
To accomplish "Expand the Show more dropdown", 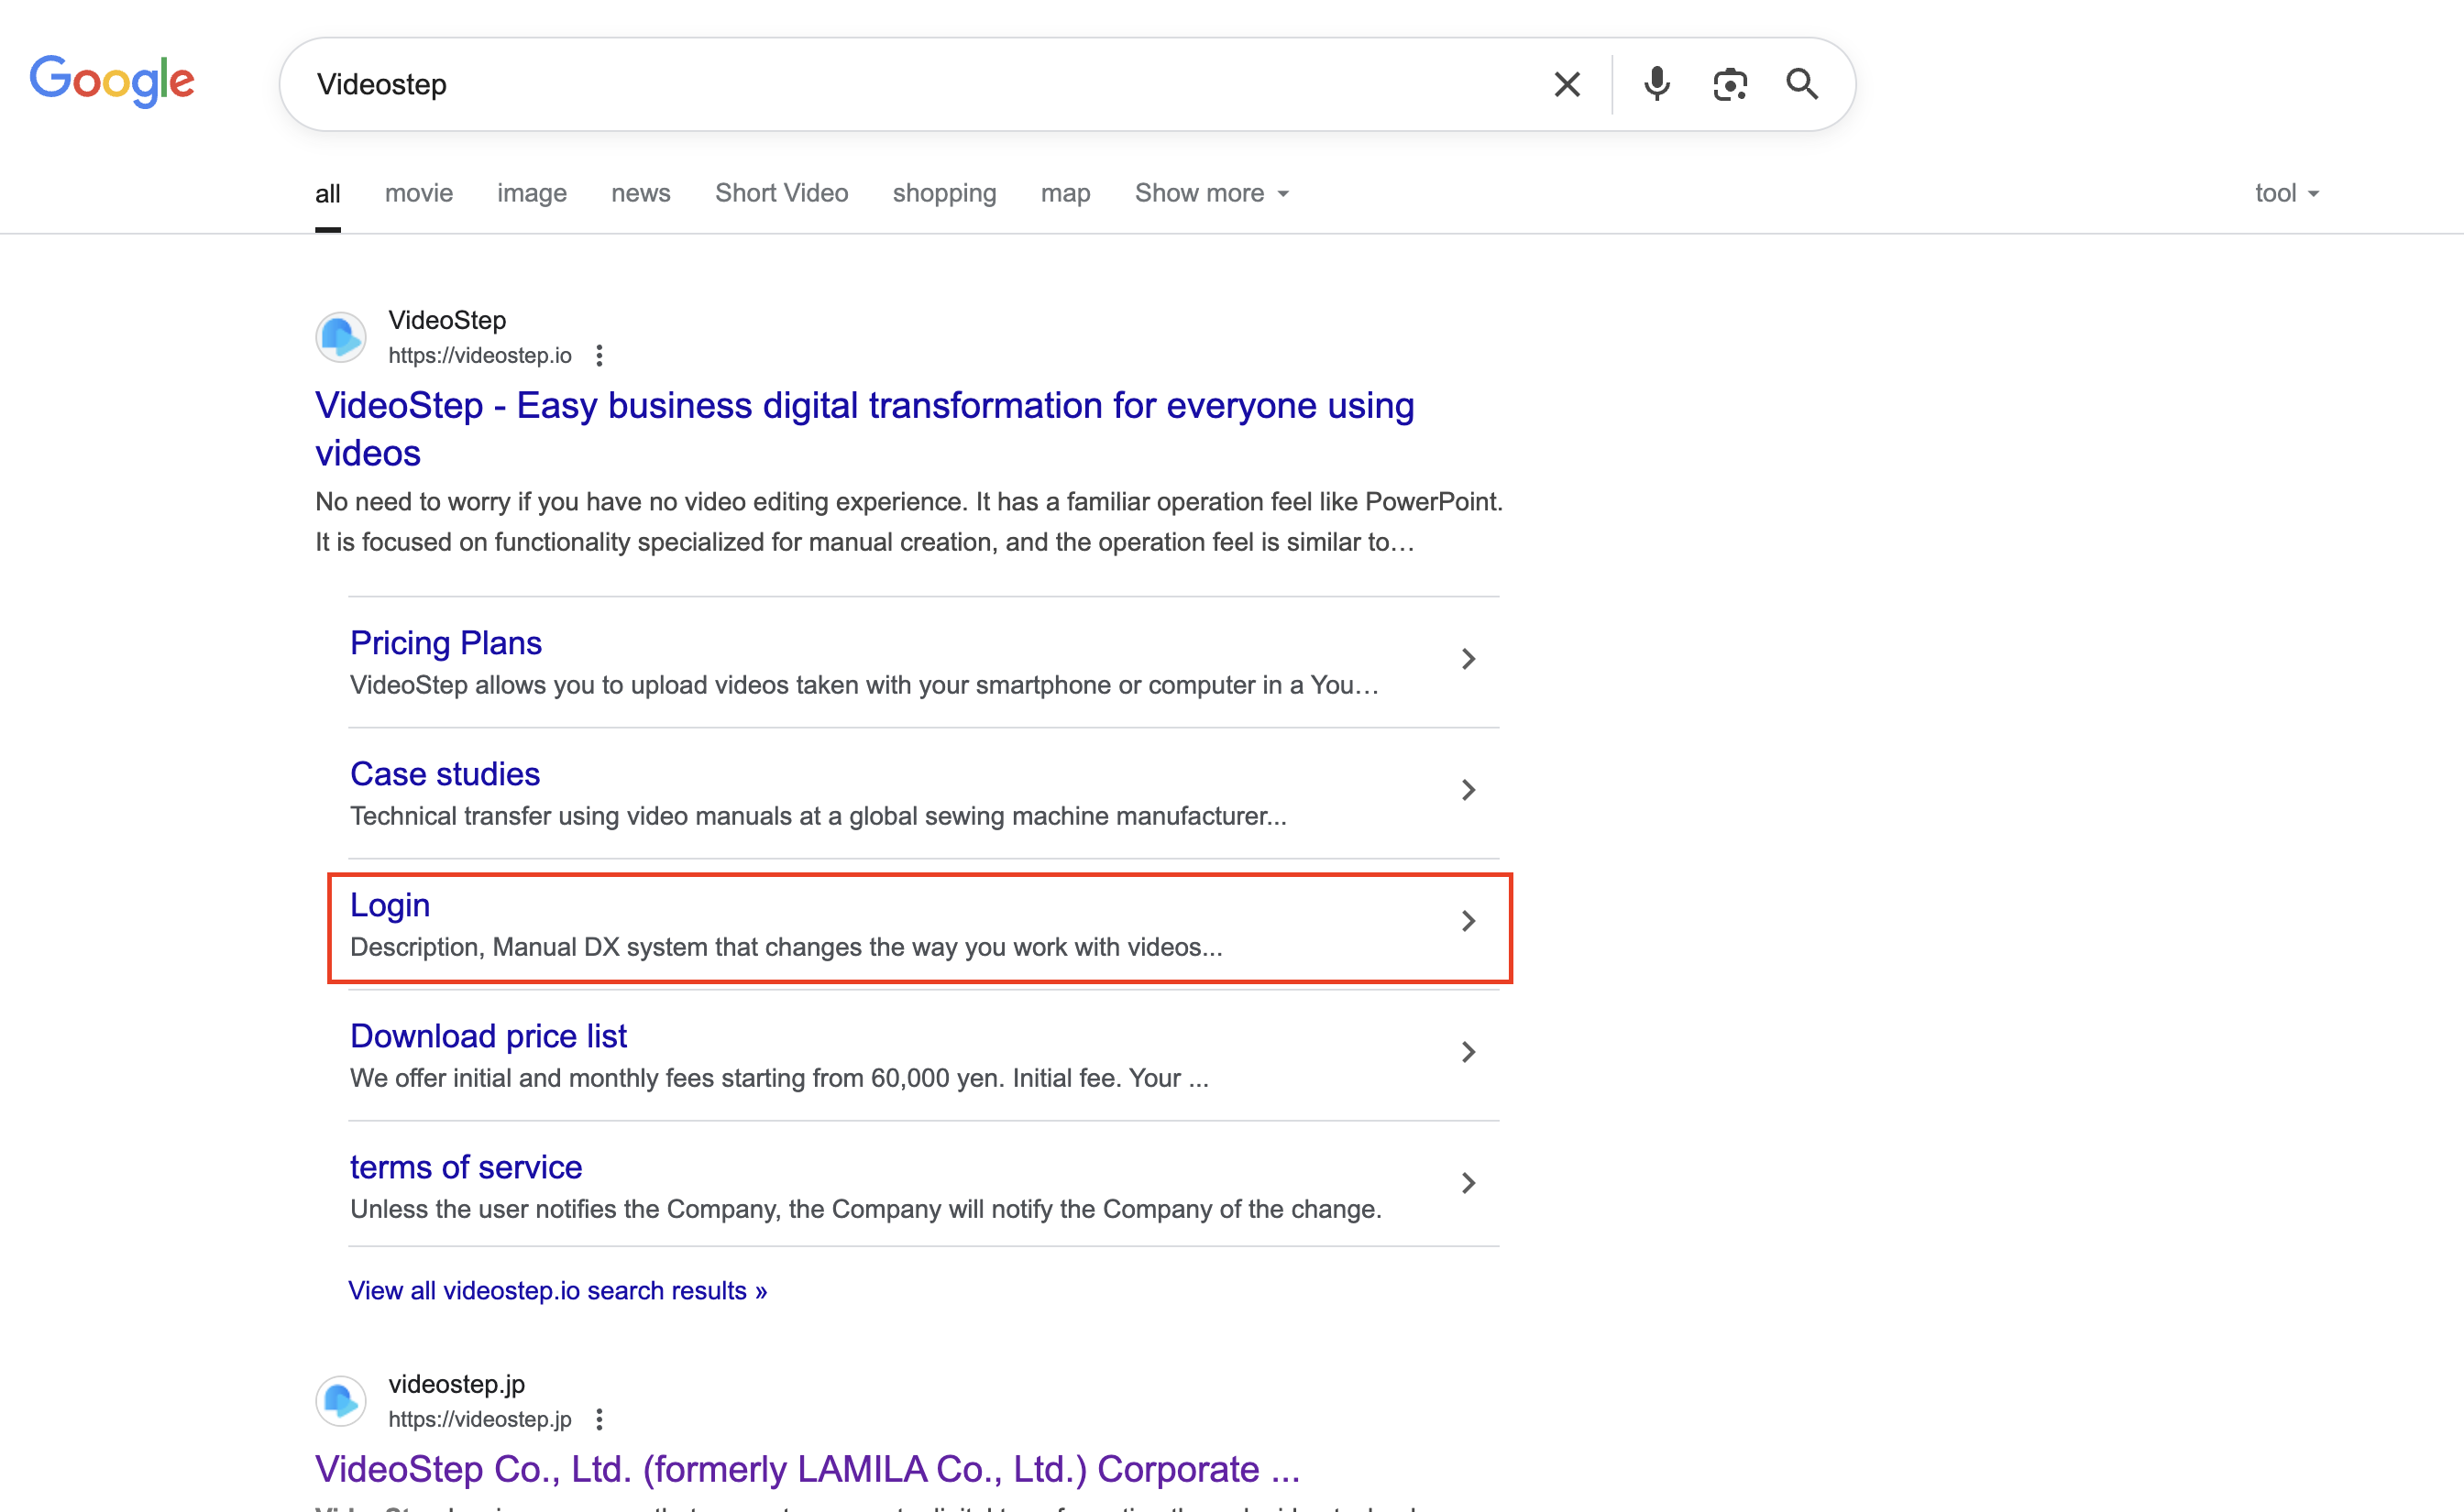I will [1211, 193].
